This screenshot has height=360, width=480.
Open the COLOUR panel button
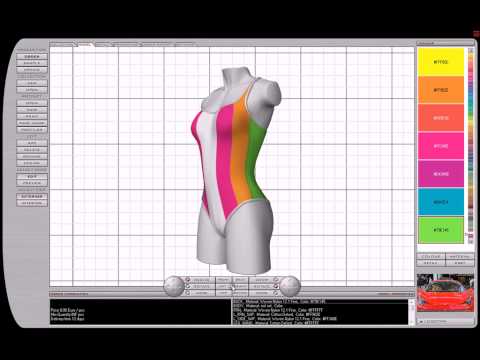click(431, 257)
